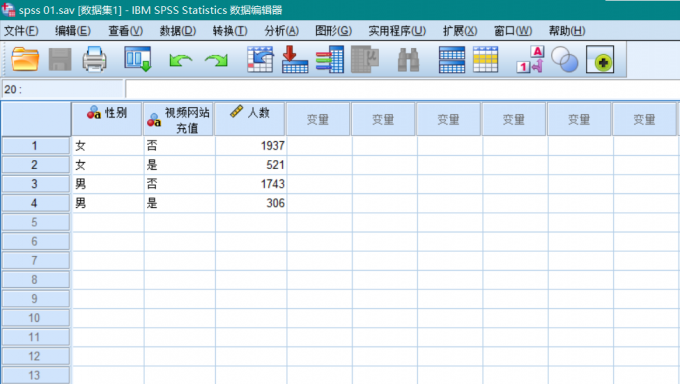Click the Select cases yellow grid icon
Screen dimensions: 680x384
coord(485,60)
